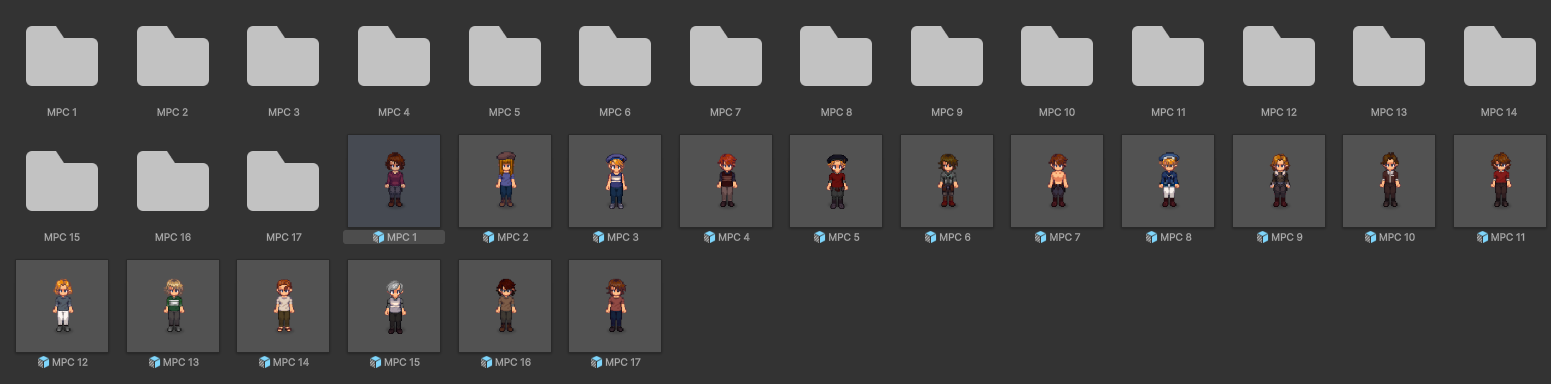Open the MPC 1 folder

click(x=62, y=56)
